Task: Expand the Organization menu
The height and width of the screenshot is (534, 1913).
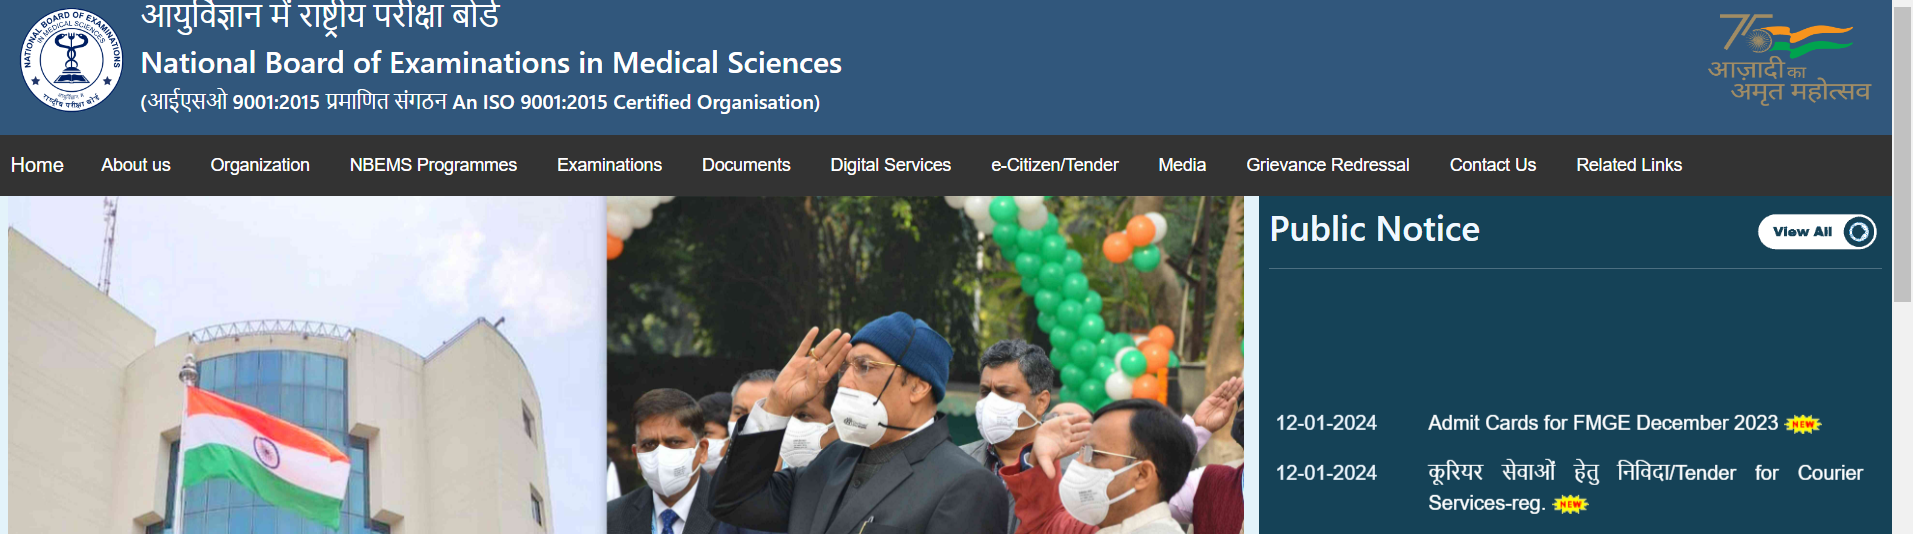Action: (260, 165)
